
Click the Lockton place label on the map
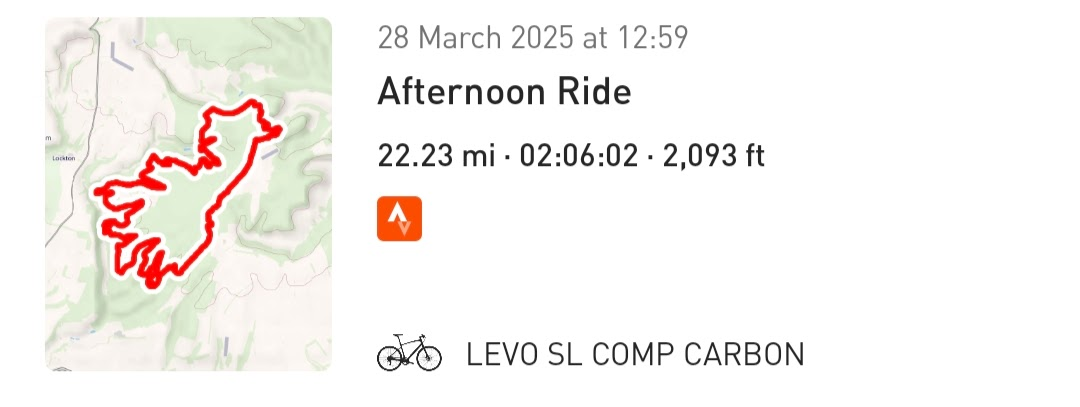coord(62,158)
